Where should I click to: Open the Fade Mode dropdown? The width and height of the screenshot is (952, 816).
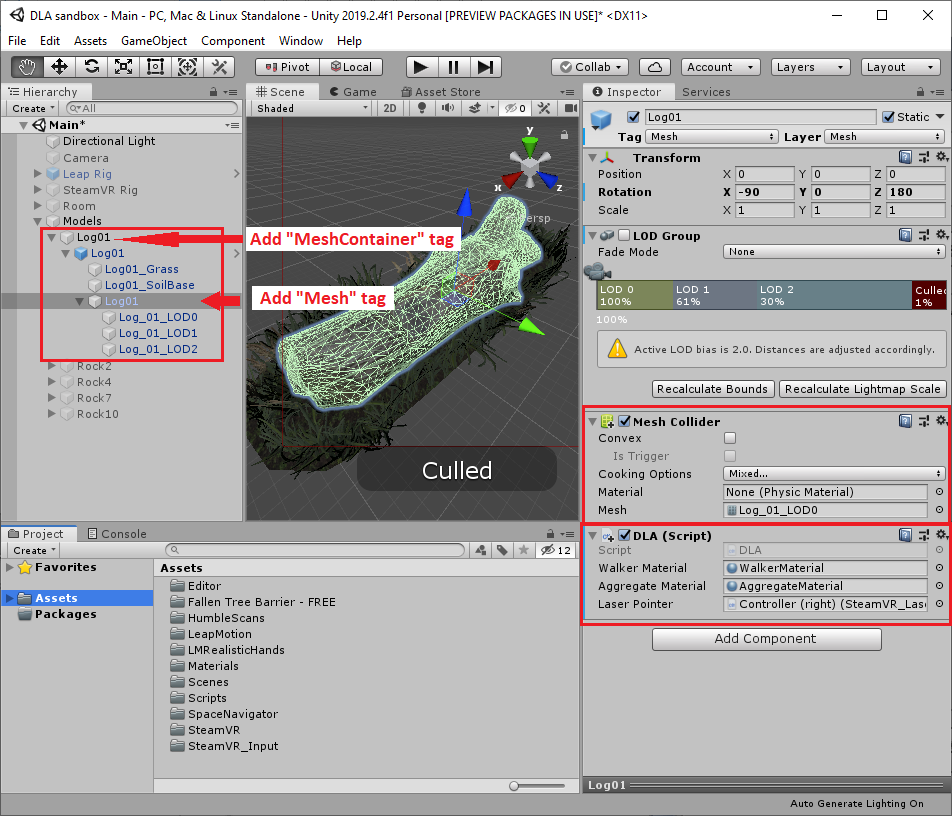pyautogui.click(x=834, y=251)
